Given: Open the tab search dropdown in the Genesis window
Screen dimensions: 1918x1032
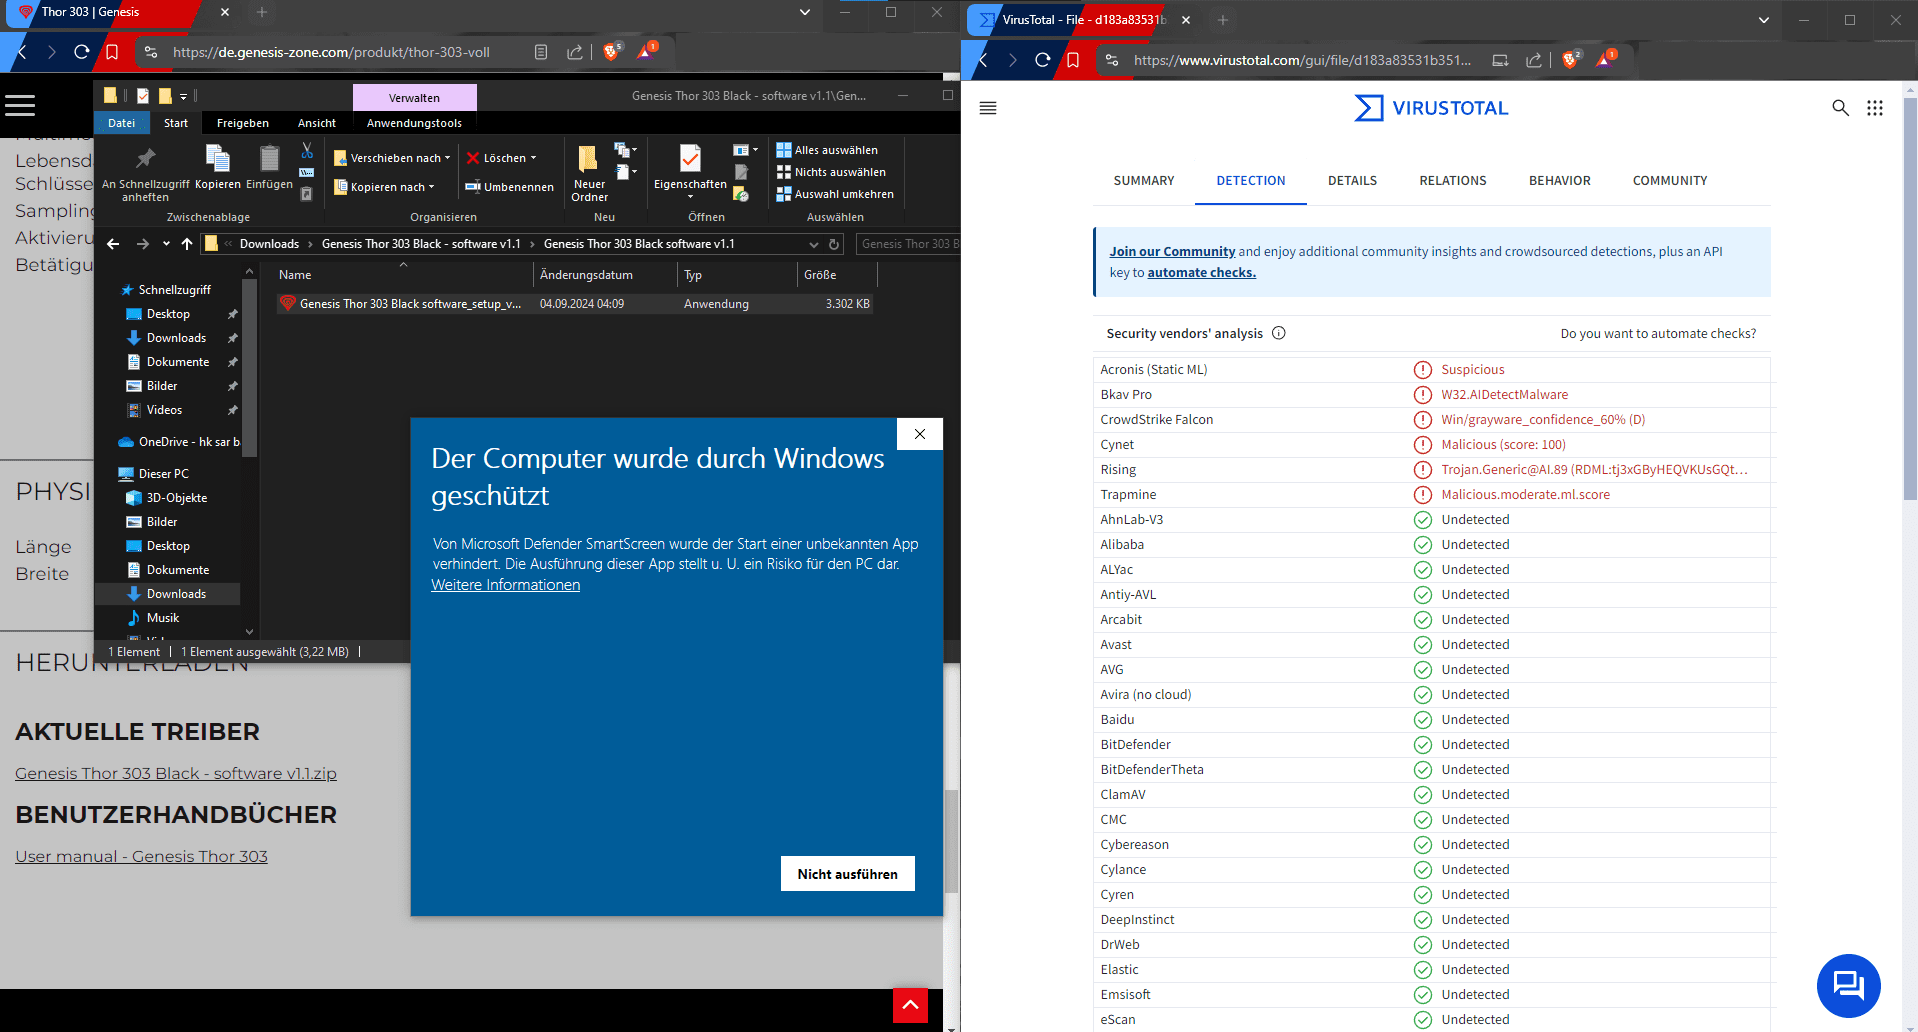Looking at the screenshot, I should point(805,12).
